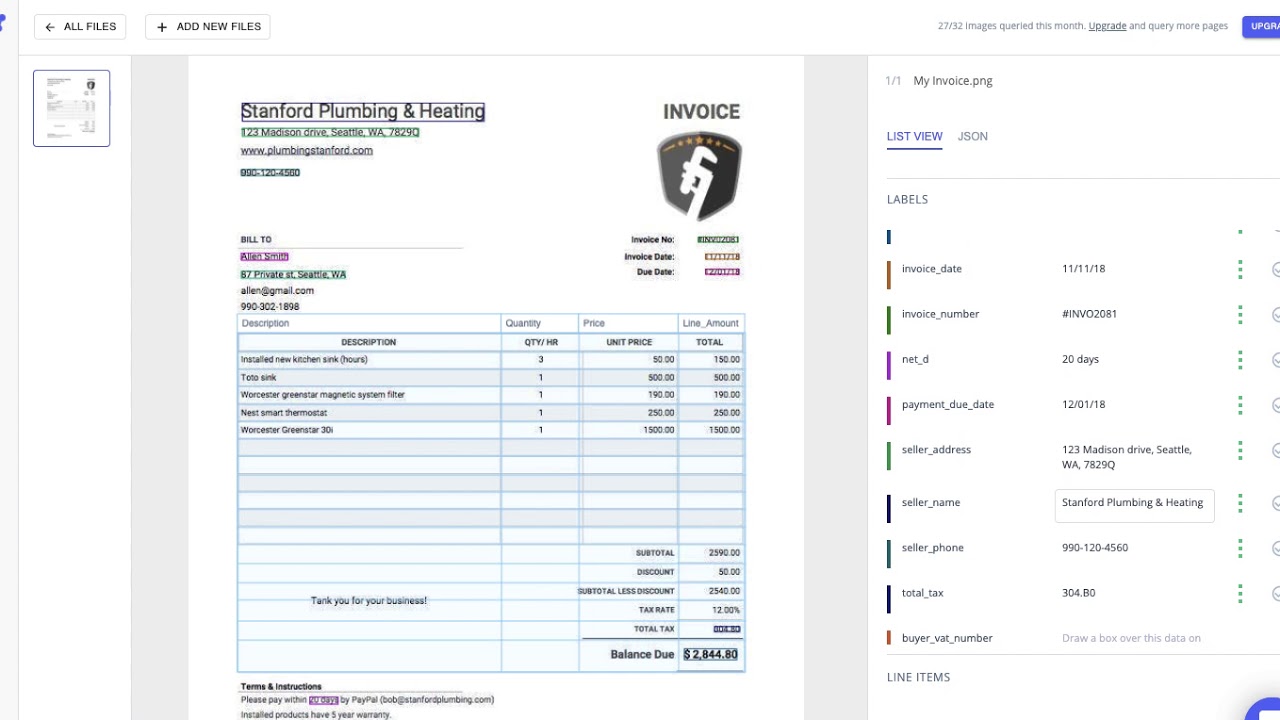Select highlighted Invoice Date value on invoice
Viewport: 1280px width, 720px height.
pyautogui.click(x=722, y=257)
